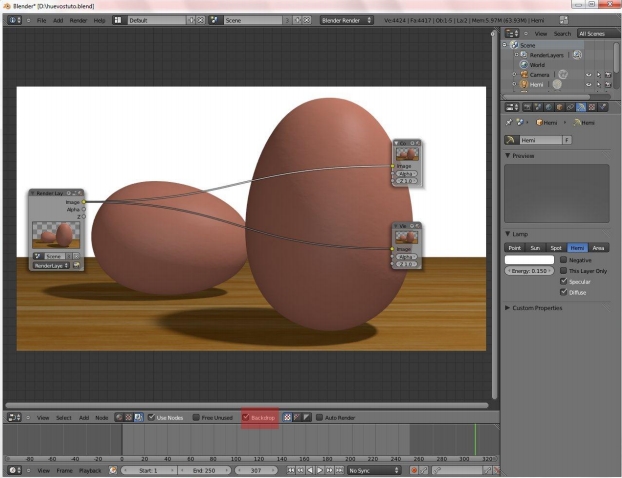Open the File menu
This screenshot has width=622, height=478.
click(x=42, y=20)
